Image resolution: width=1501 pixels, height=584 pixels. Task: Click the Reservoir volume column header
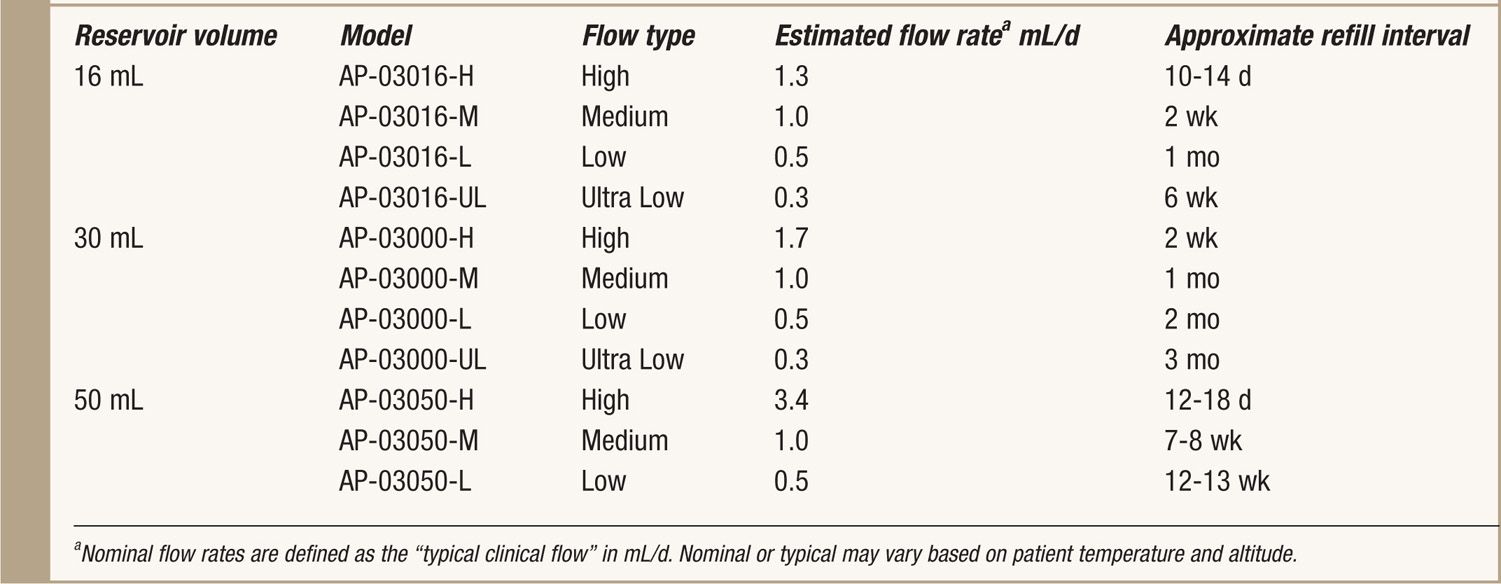174,37
